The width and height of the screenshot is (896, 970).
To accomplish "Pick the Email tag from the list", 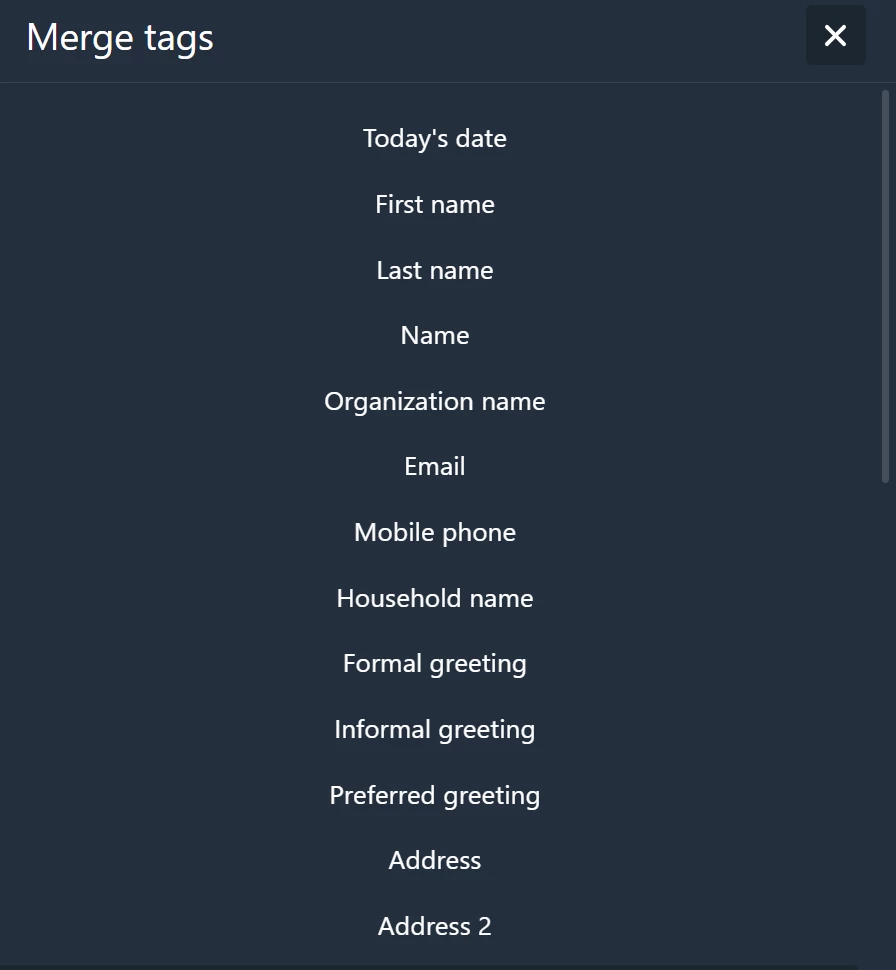I will pos(435,466).
